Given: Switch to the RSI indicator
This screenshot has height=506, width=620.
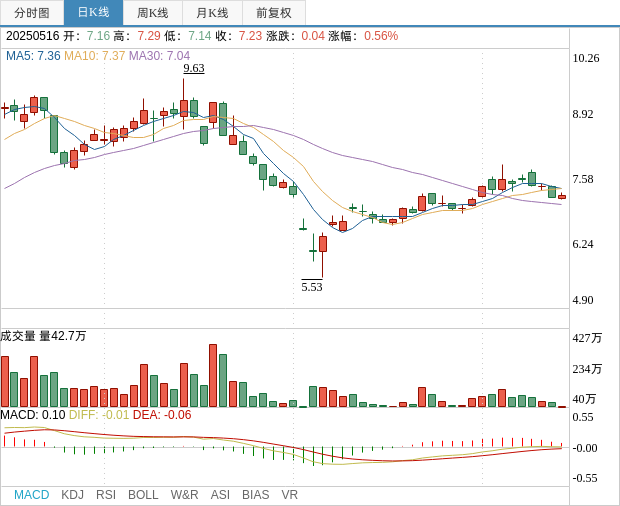Looking at the screenshot, I should tap(106, 495).
